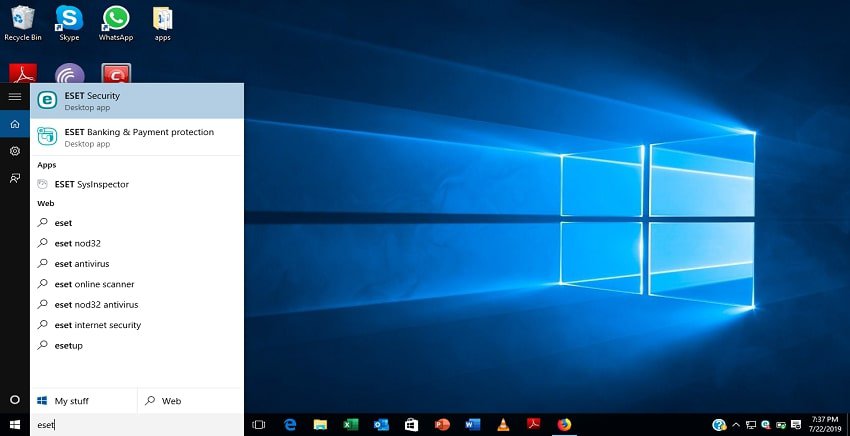
Task: Select 'eset nod32 antivirus' suggestion
Action: [x=137, y=305]
